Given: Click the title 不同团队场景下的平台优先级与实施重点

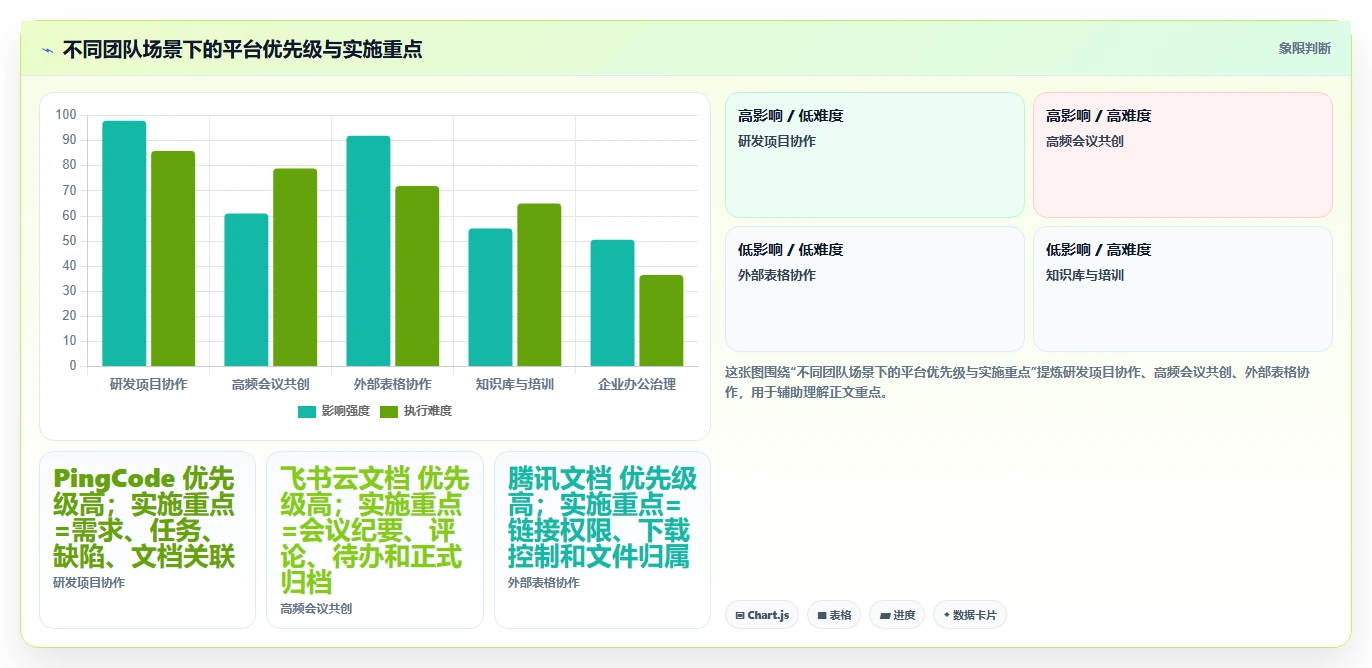Looking at the screenshot, I should pyautogui.click(x=242, y=50).
